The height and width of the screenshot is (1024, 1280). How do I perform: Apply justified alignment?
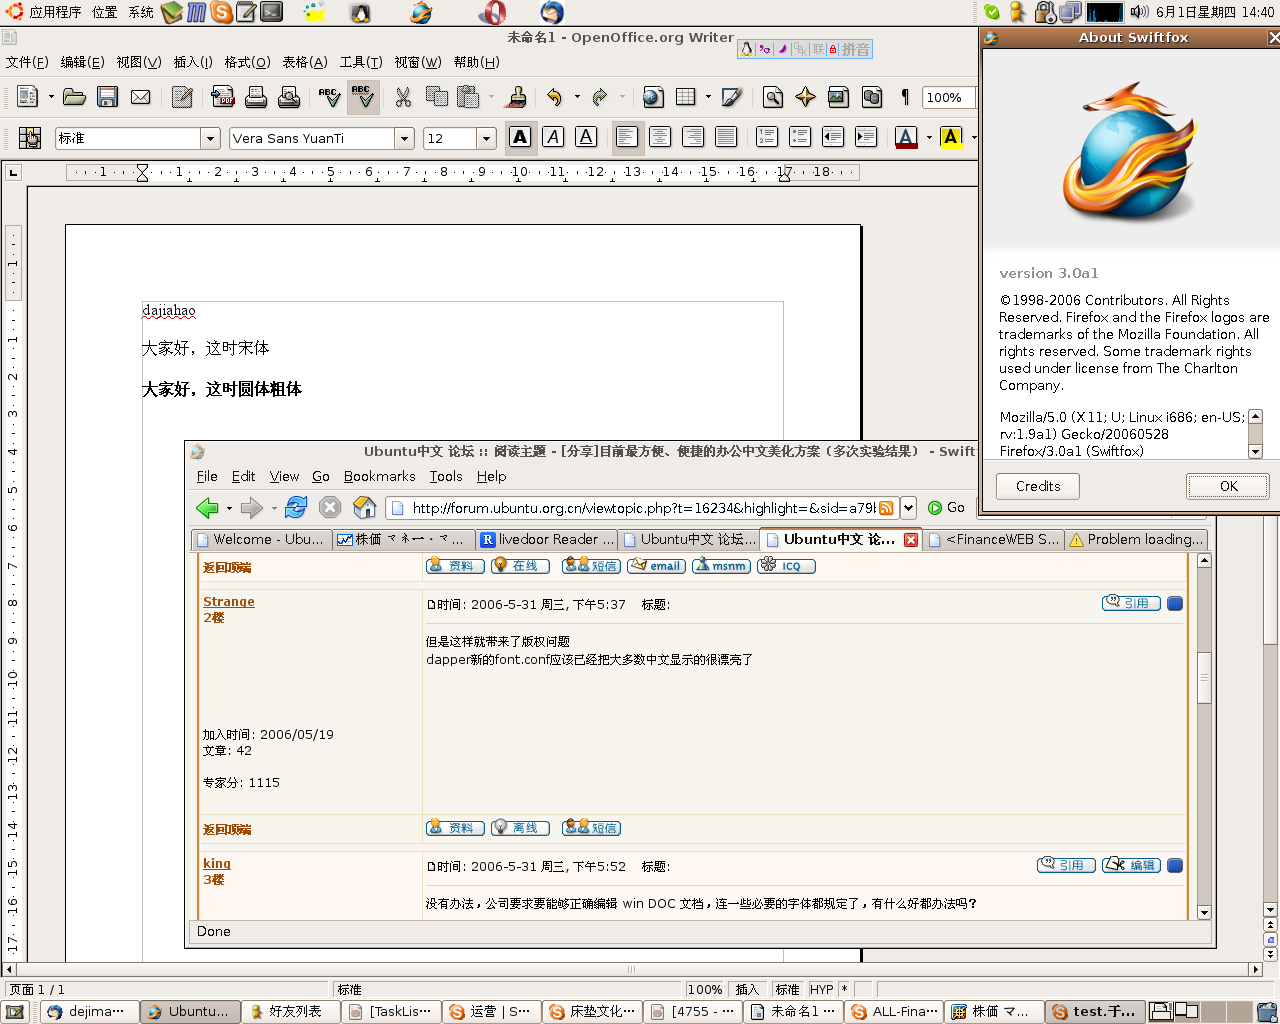(726, 137)
